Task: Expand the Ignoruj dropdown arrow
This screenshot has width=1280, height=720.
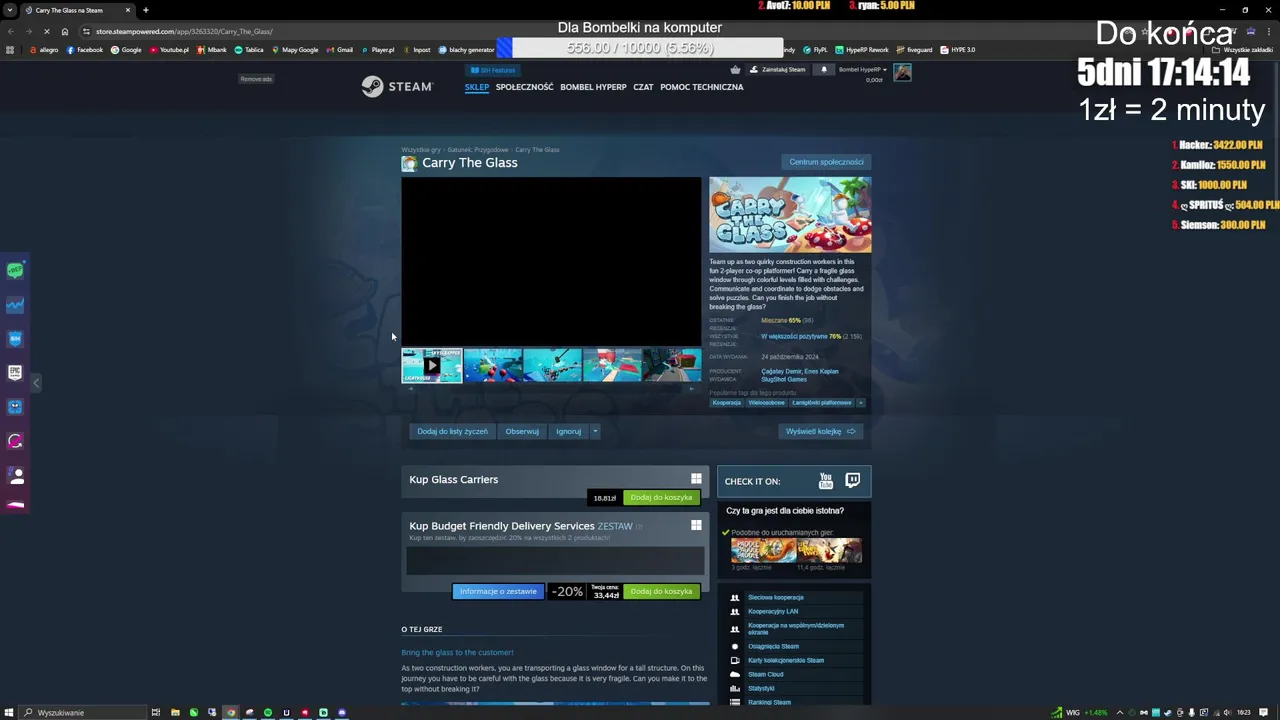Action: click(x=595, y=431)
